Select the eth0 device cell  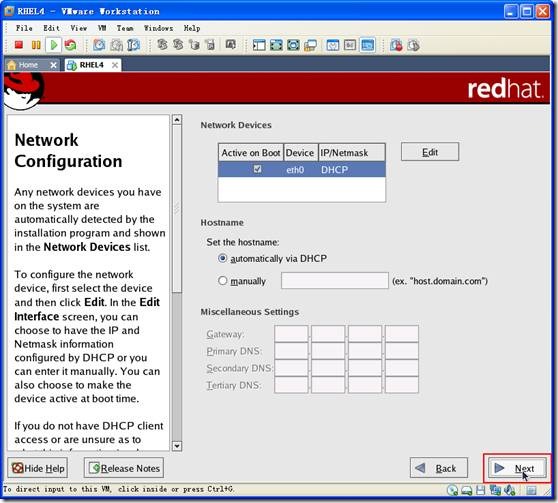coord(295,170)
